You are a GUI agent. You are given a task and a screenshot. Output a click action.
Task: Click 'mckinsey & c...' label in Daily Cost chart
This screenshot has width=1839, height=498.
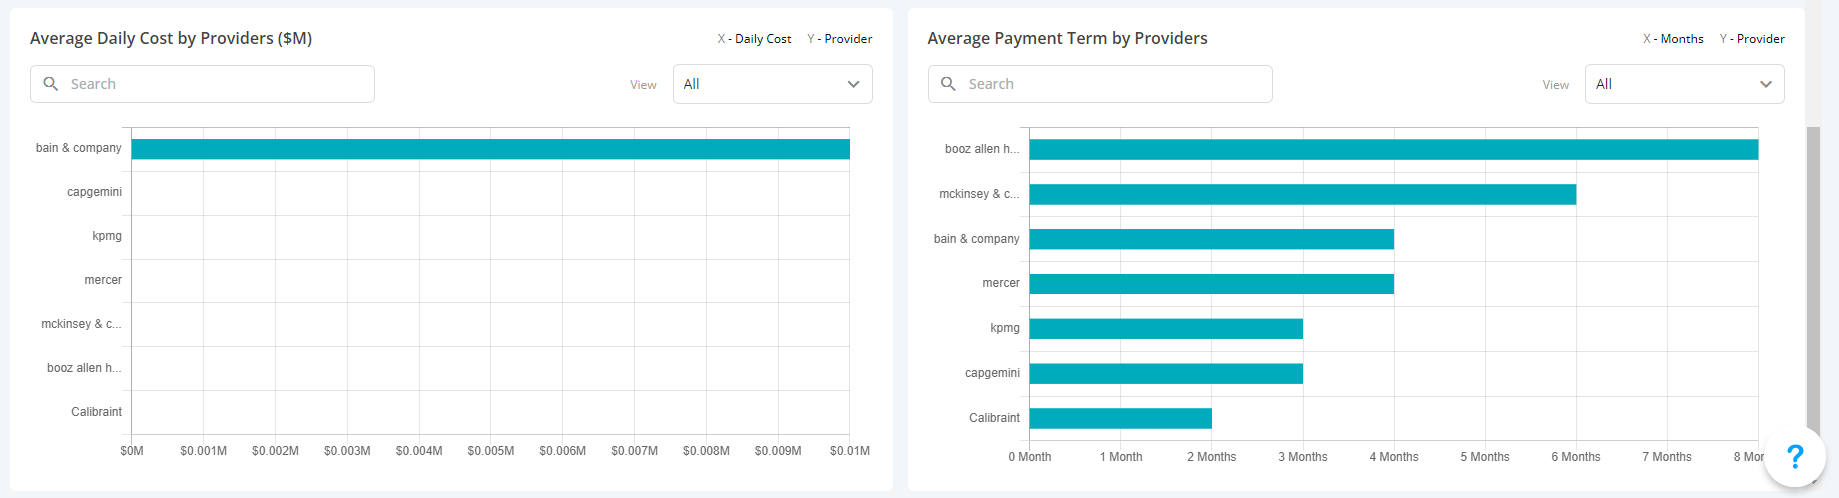(81, 324)
